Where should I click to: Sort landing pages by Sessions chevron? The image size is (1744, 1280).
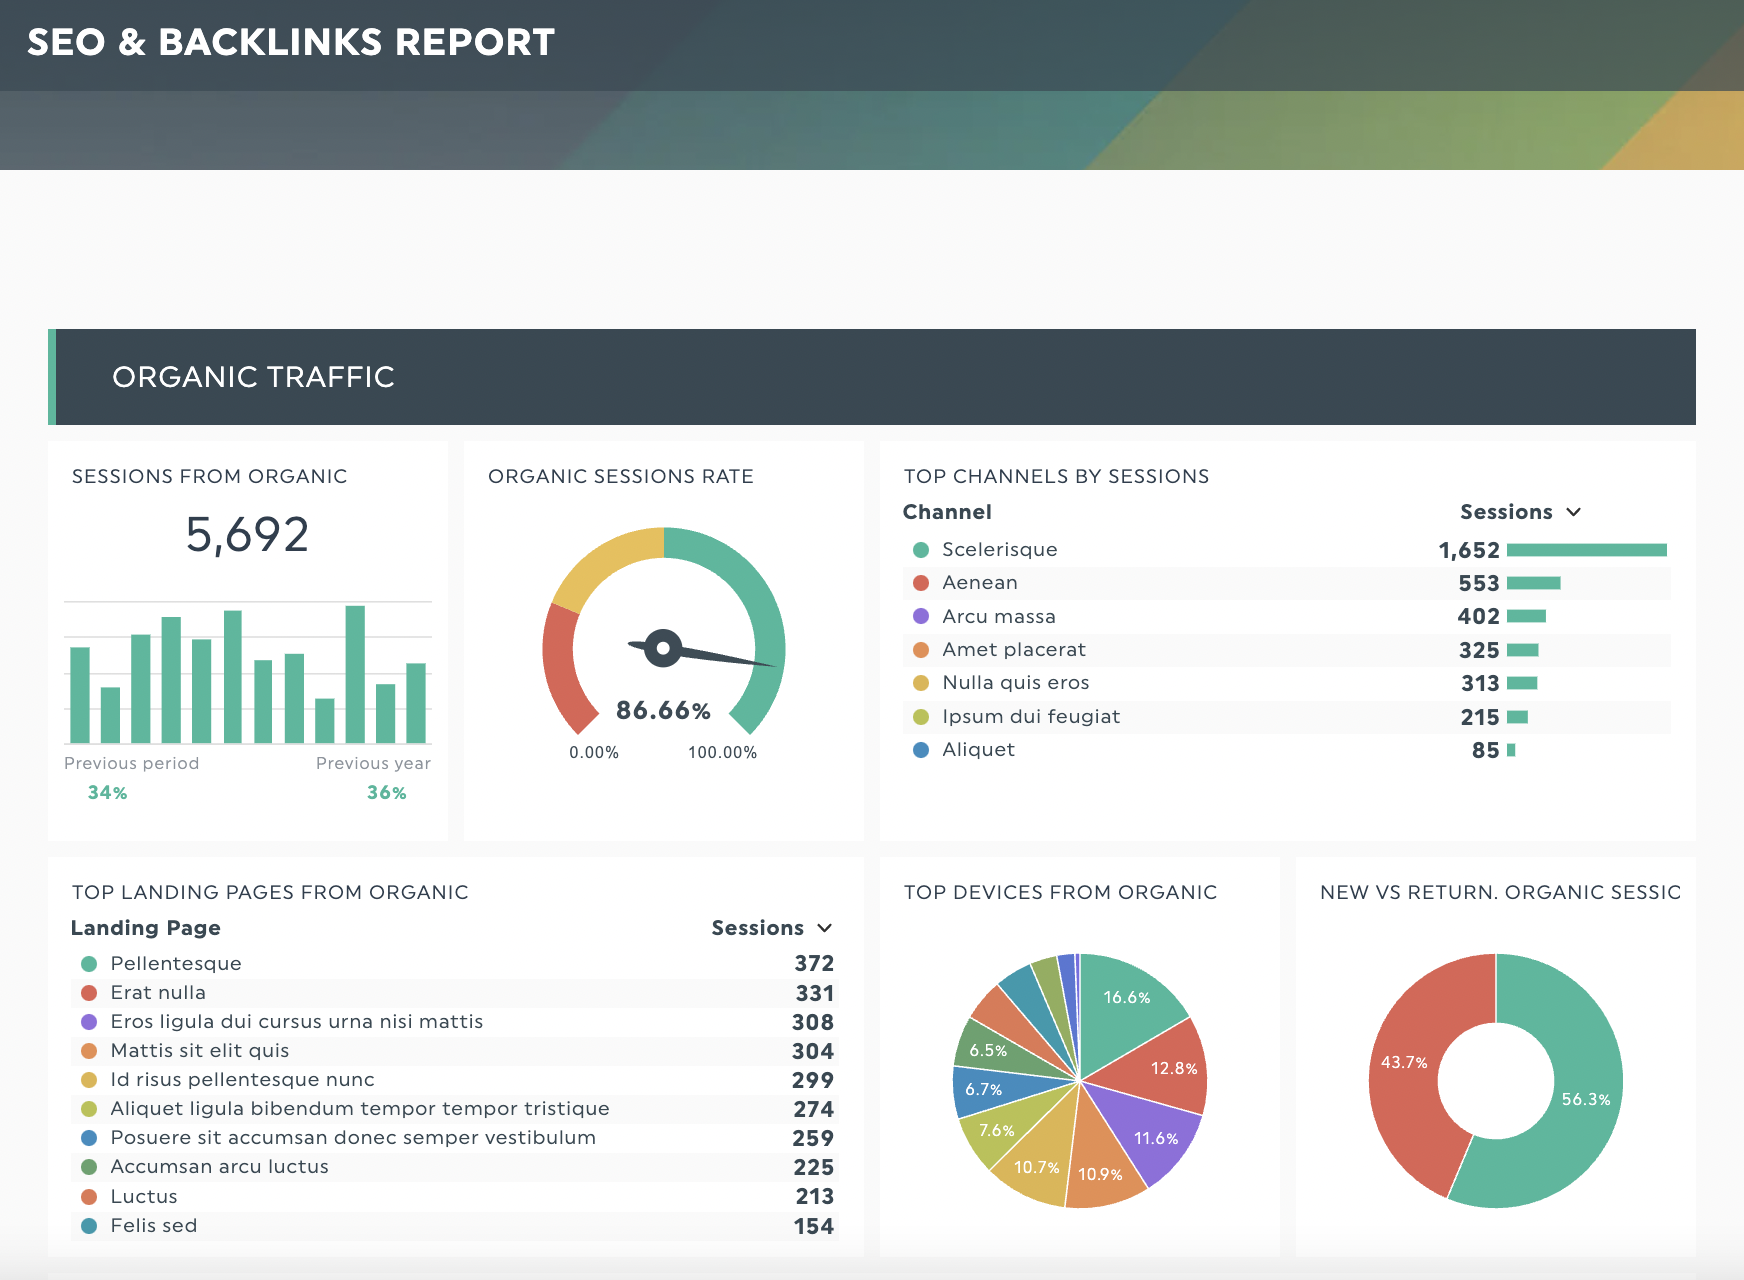coord(824,928)
